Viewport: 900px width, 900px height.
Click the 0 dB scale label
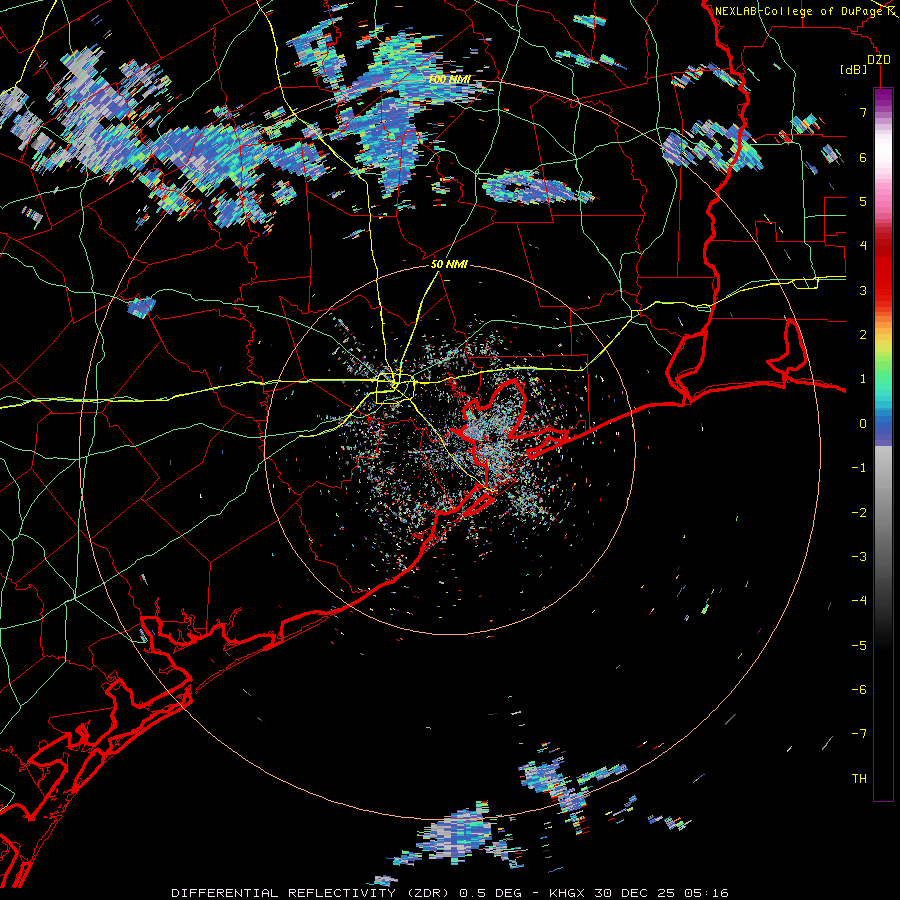tap(863, 424)
